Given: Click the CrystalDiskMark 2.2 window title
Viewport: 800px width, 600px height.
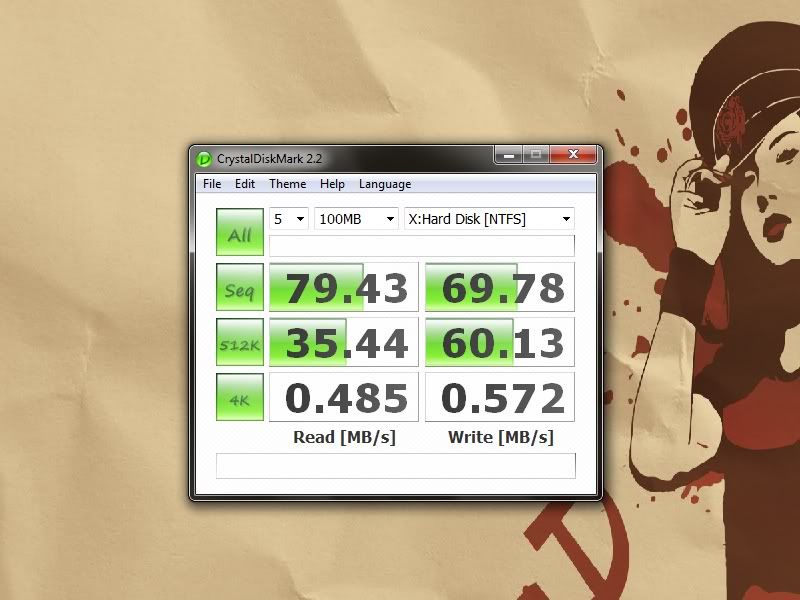Looking at the screenshot, I should pyautogui.click(x=269, y=159).
